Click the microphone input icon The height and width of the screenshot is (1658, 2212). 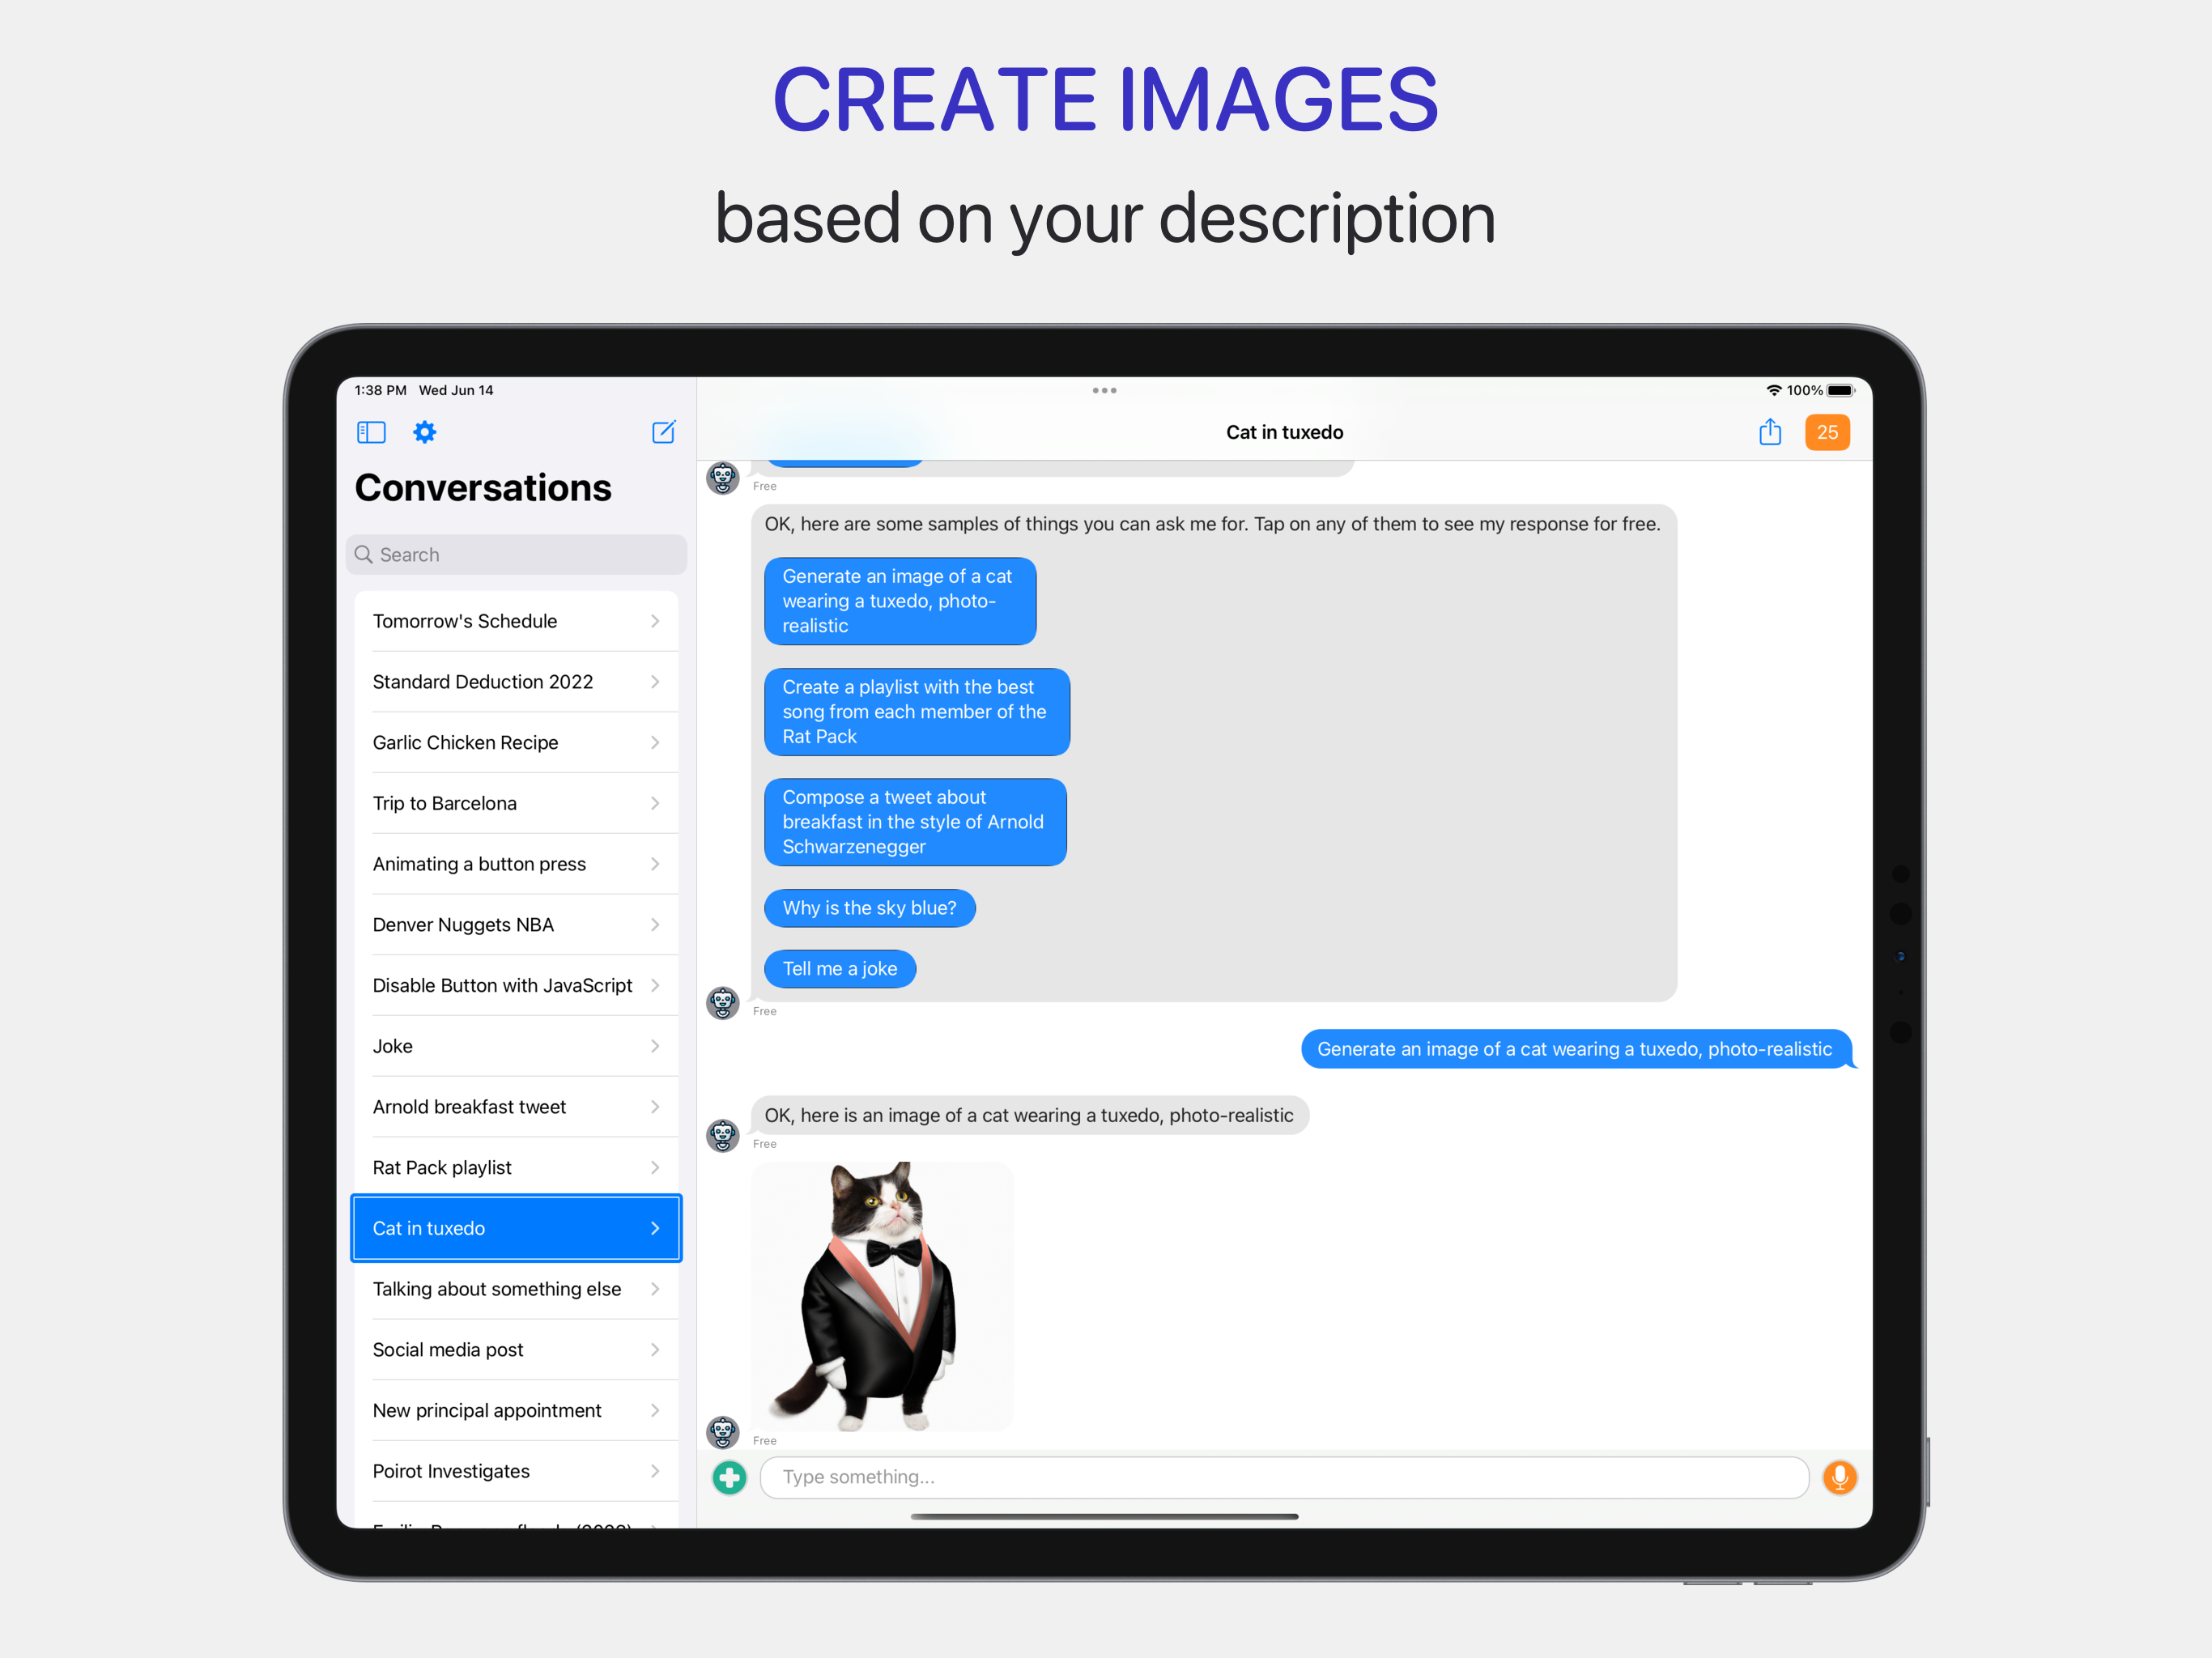pyautogui.click(x=1840, y=1477)
